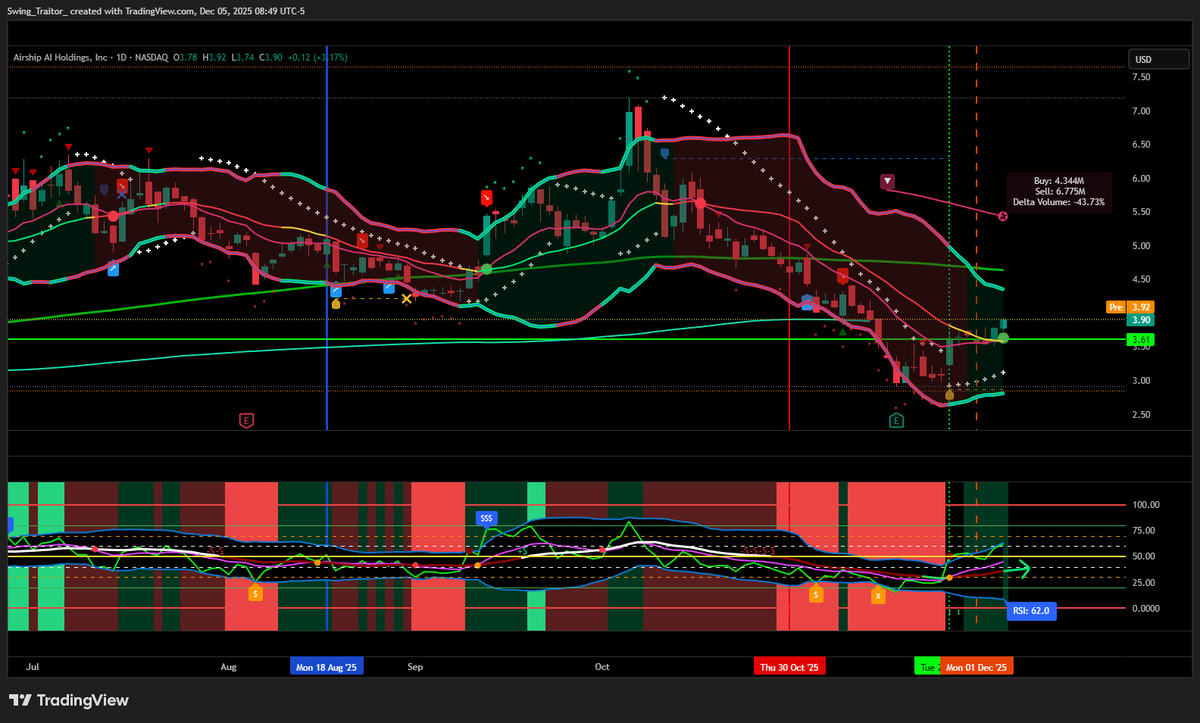The width and height of the screenshot is (1200, 723).
Task: Click the blue $$$ label in RSI pane
Action: [487, 518]
